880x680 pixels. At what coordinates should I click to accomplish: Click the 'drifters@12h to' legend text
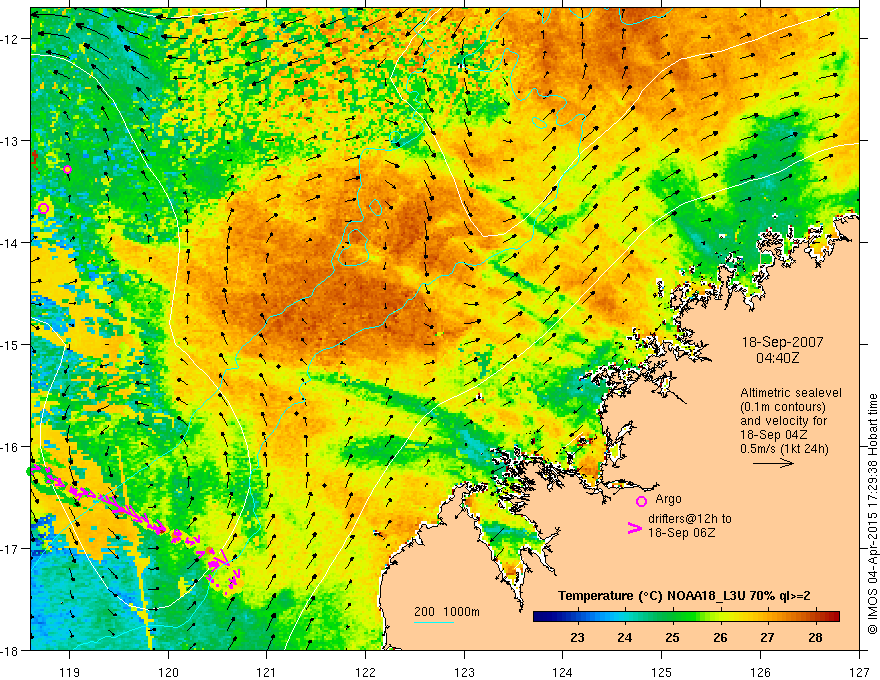[x=690, y=519]
